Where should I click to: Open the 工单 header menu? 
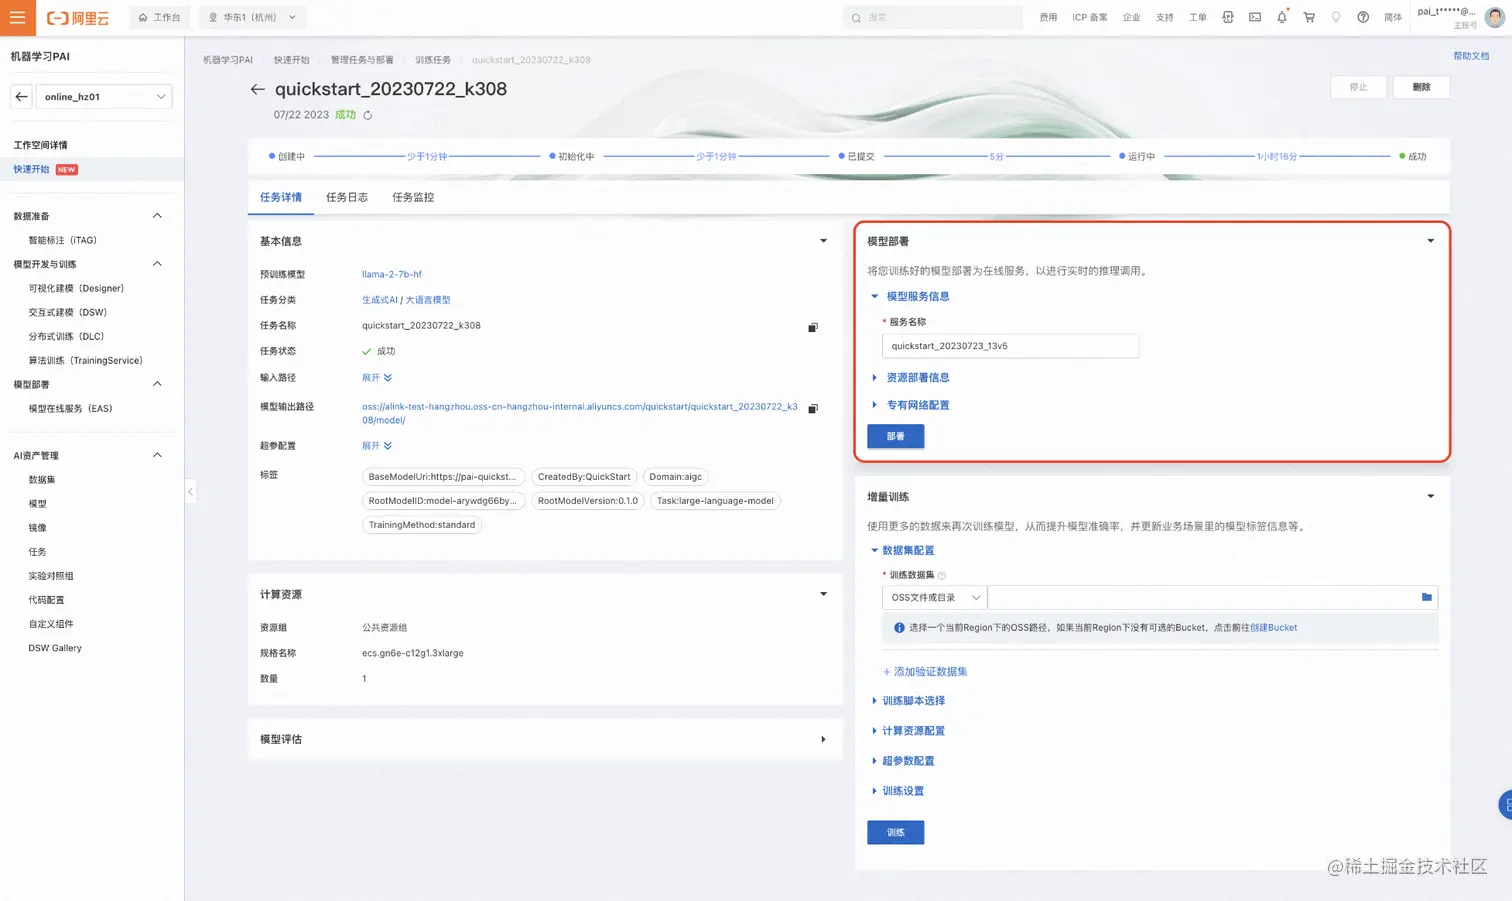coord(1198,17)
